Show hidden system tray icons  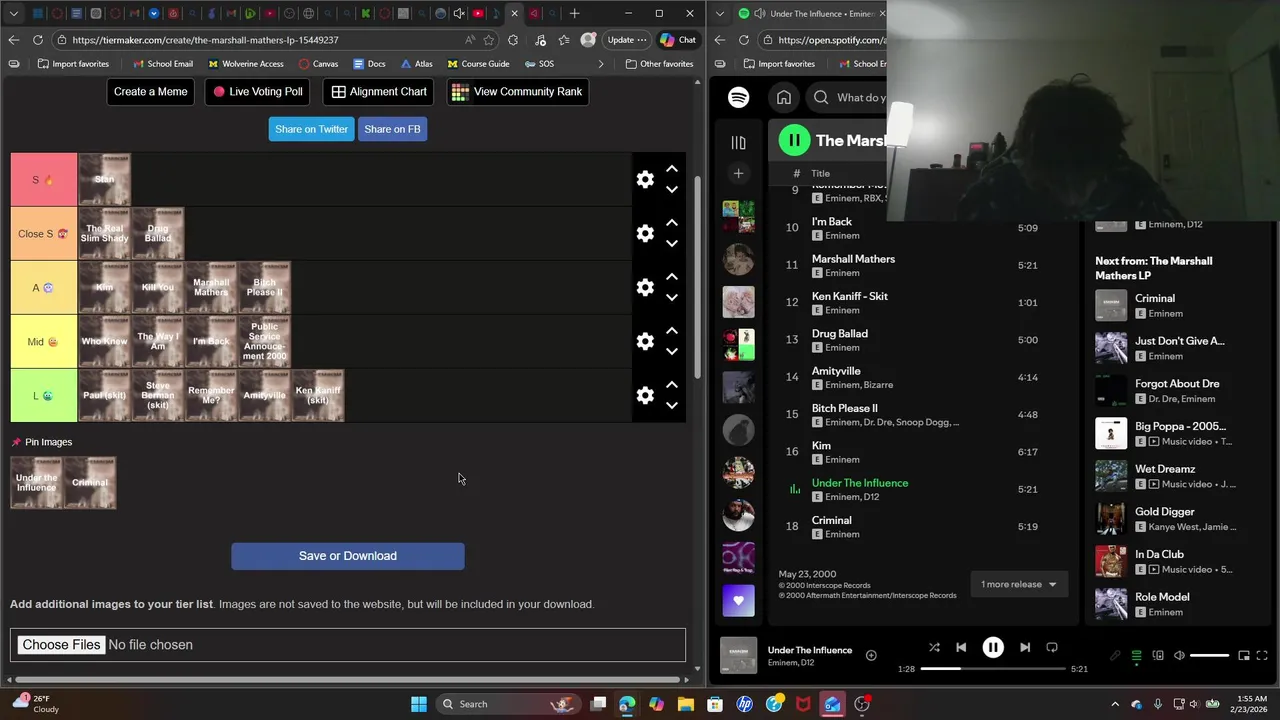tap(1115, 704)
